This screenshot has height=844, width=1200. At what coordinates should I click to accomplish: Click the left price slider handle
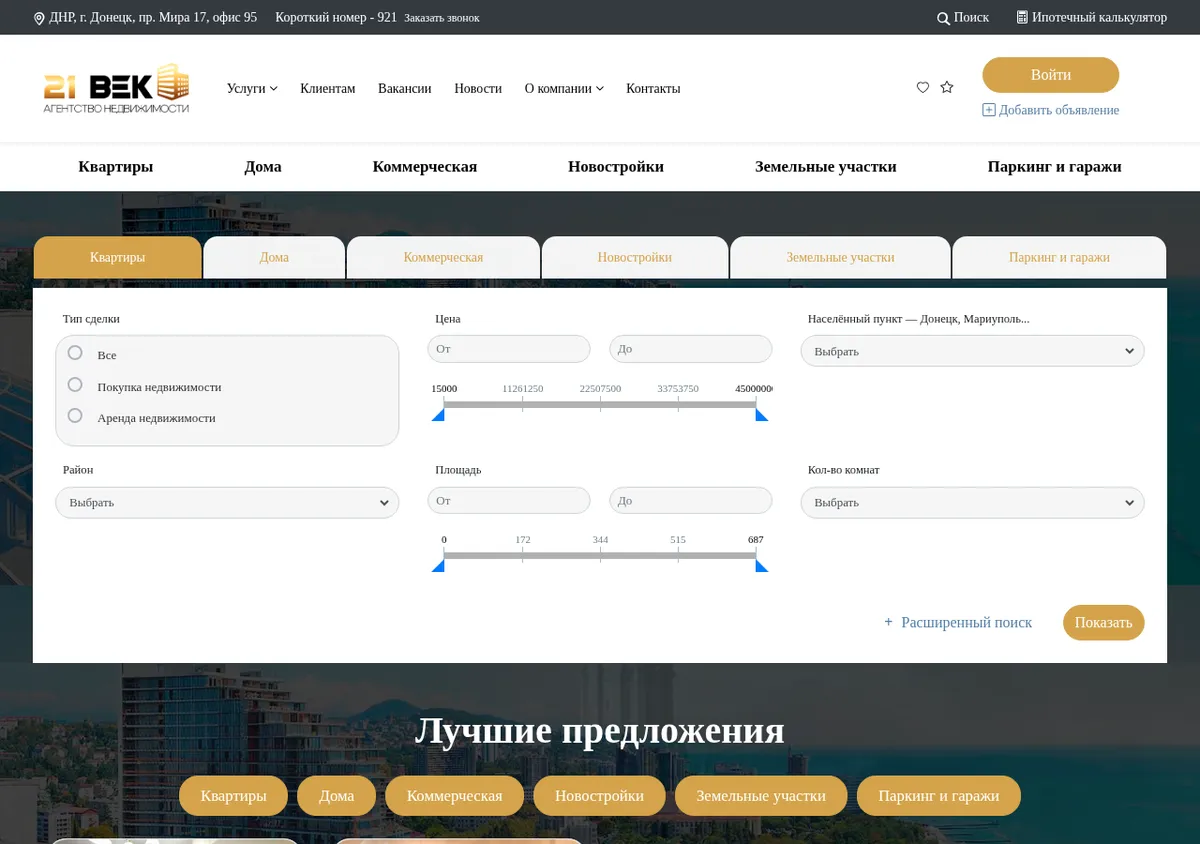438,414
